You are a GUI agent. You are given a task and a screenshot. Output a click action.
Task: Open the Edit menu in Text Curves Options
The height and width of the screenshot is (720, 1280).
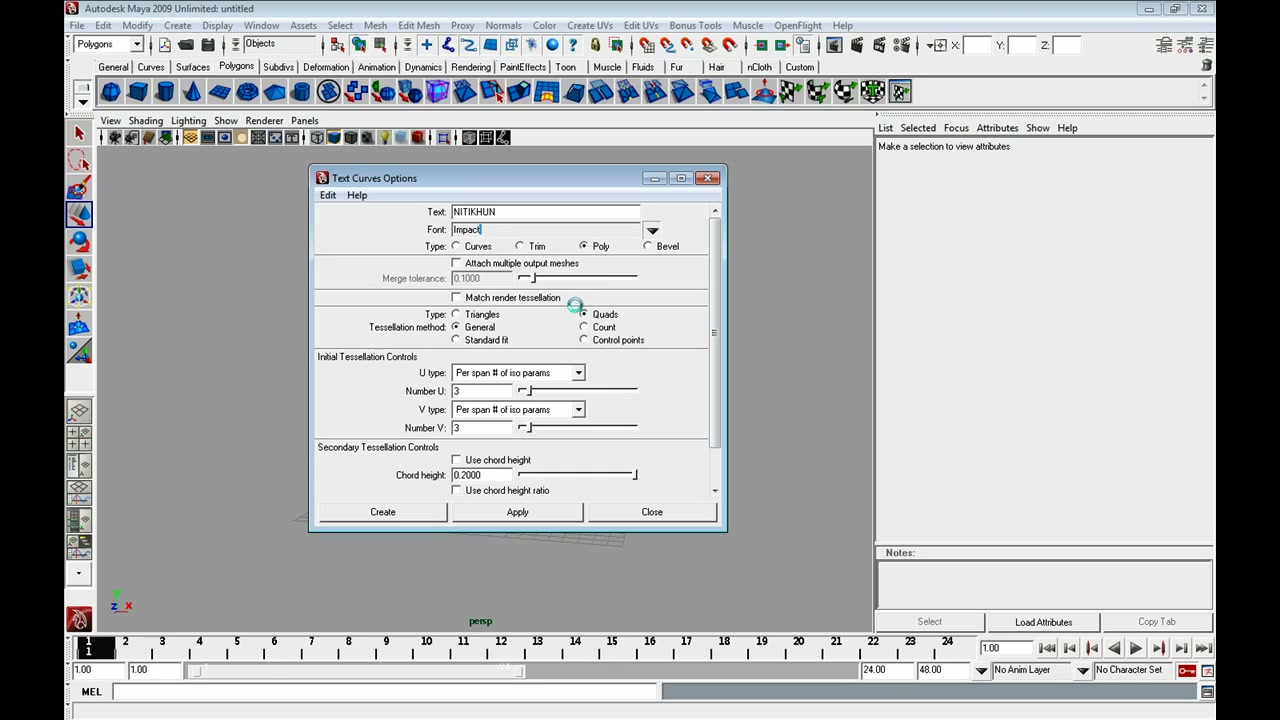[328, 195]
